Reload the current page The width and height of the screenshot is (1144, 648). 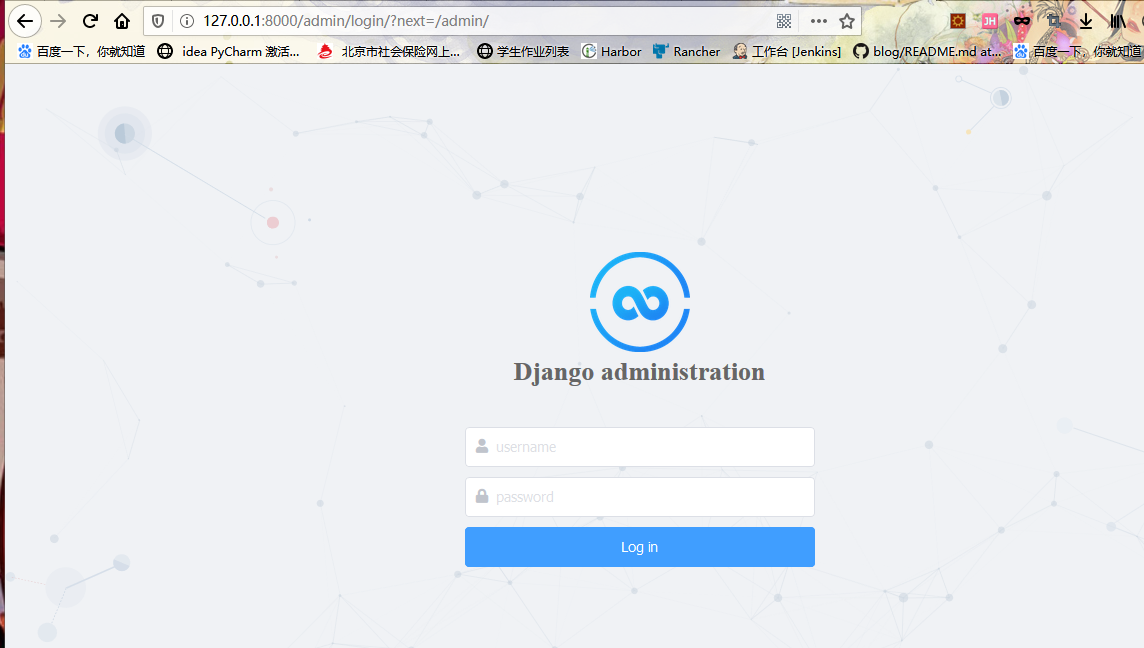(x=90, y=21)
